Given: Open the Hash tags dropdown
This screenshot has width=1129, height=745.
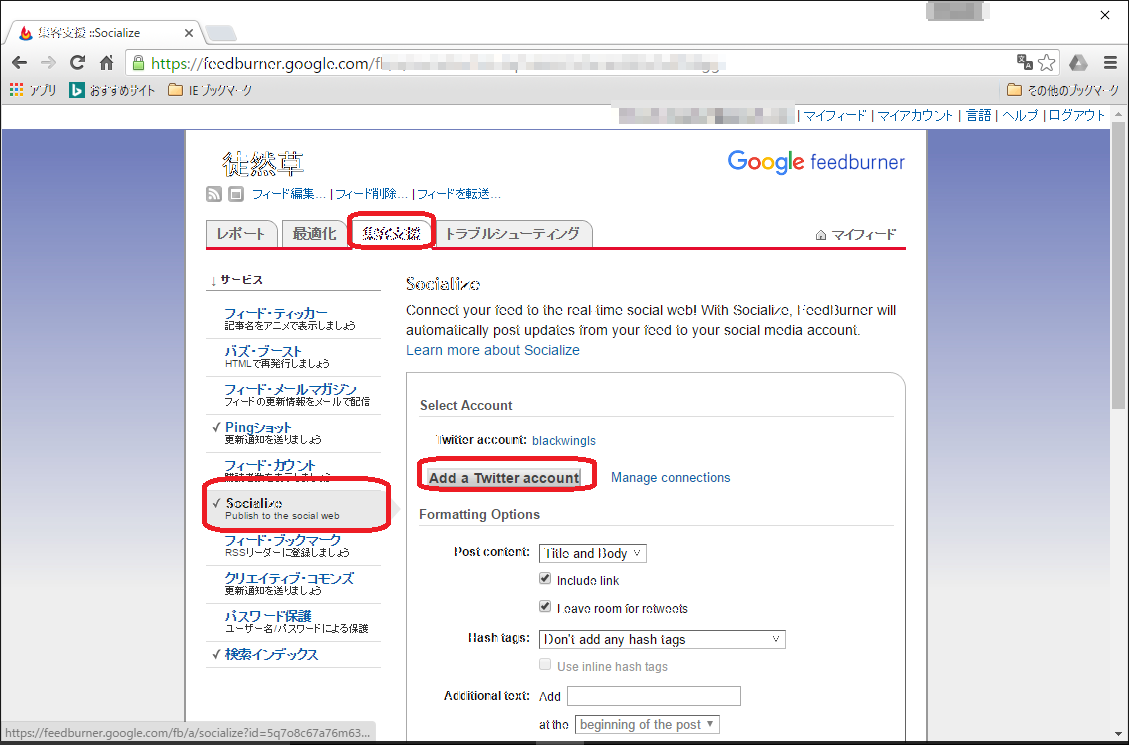Looking at the screenshot, I should tap(662, 639).
